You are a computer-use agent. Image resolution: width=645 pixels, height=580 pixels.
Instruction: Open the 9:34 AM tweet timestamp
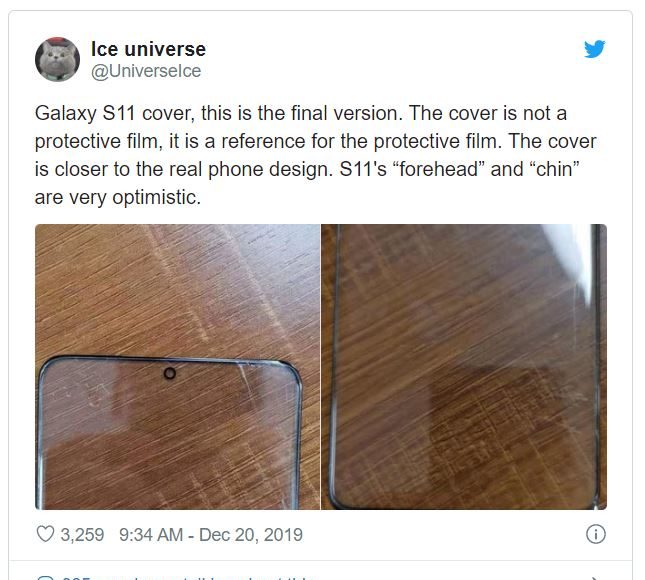point(151,535)
